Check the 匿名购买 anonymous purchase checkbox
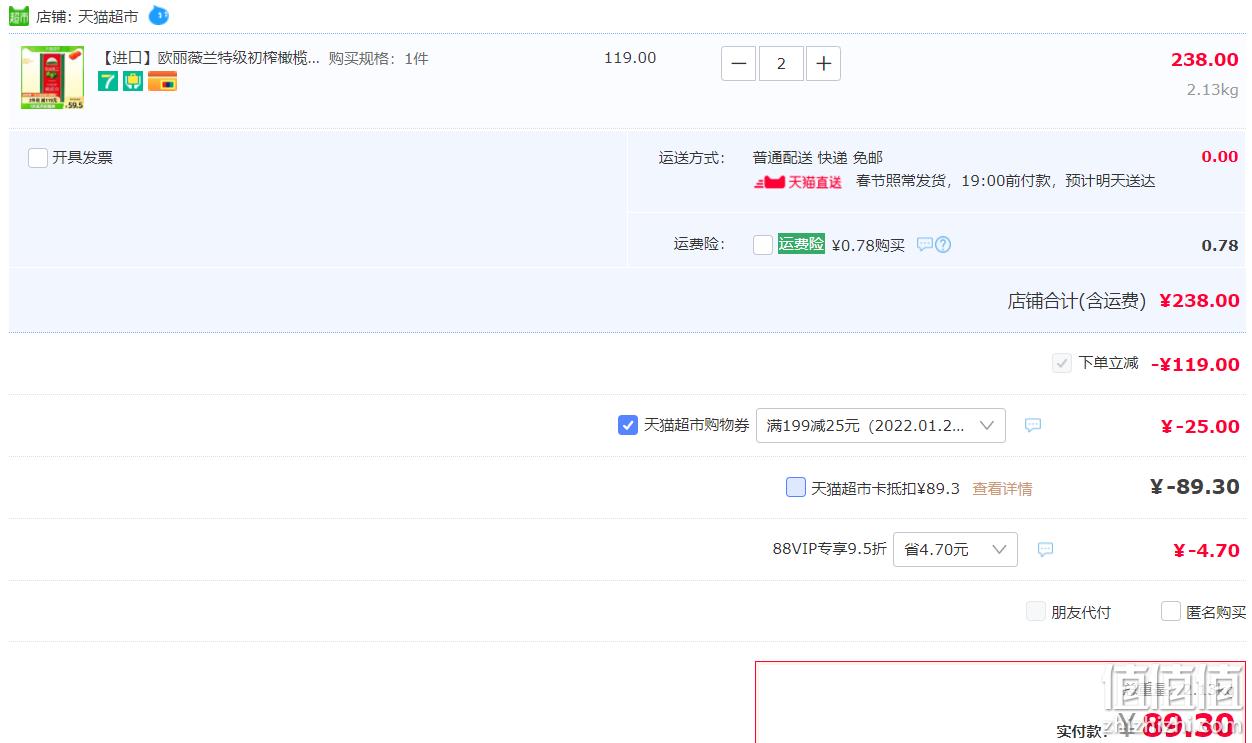 [x=1171, y=611]
